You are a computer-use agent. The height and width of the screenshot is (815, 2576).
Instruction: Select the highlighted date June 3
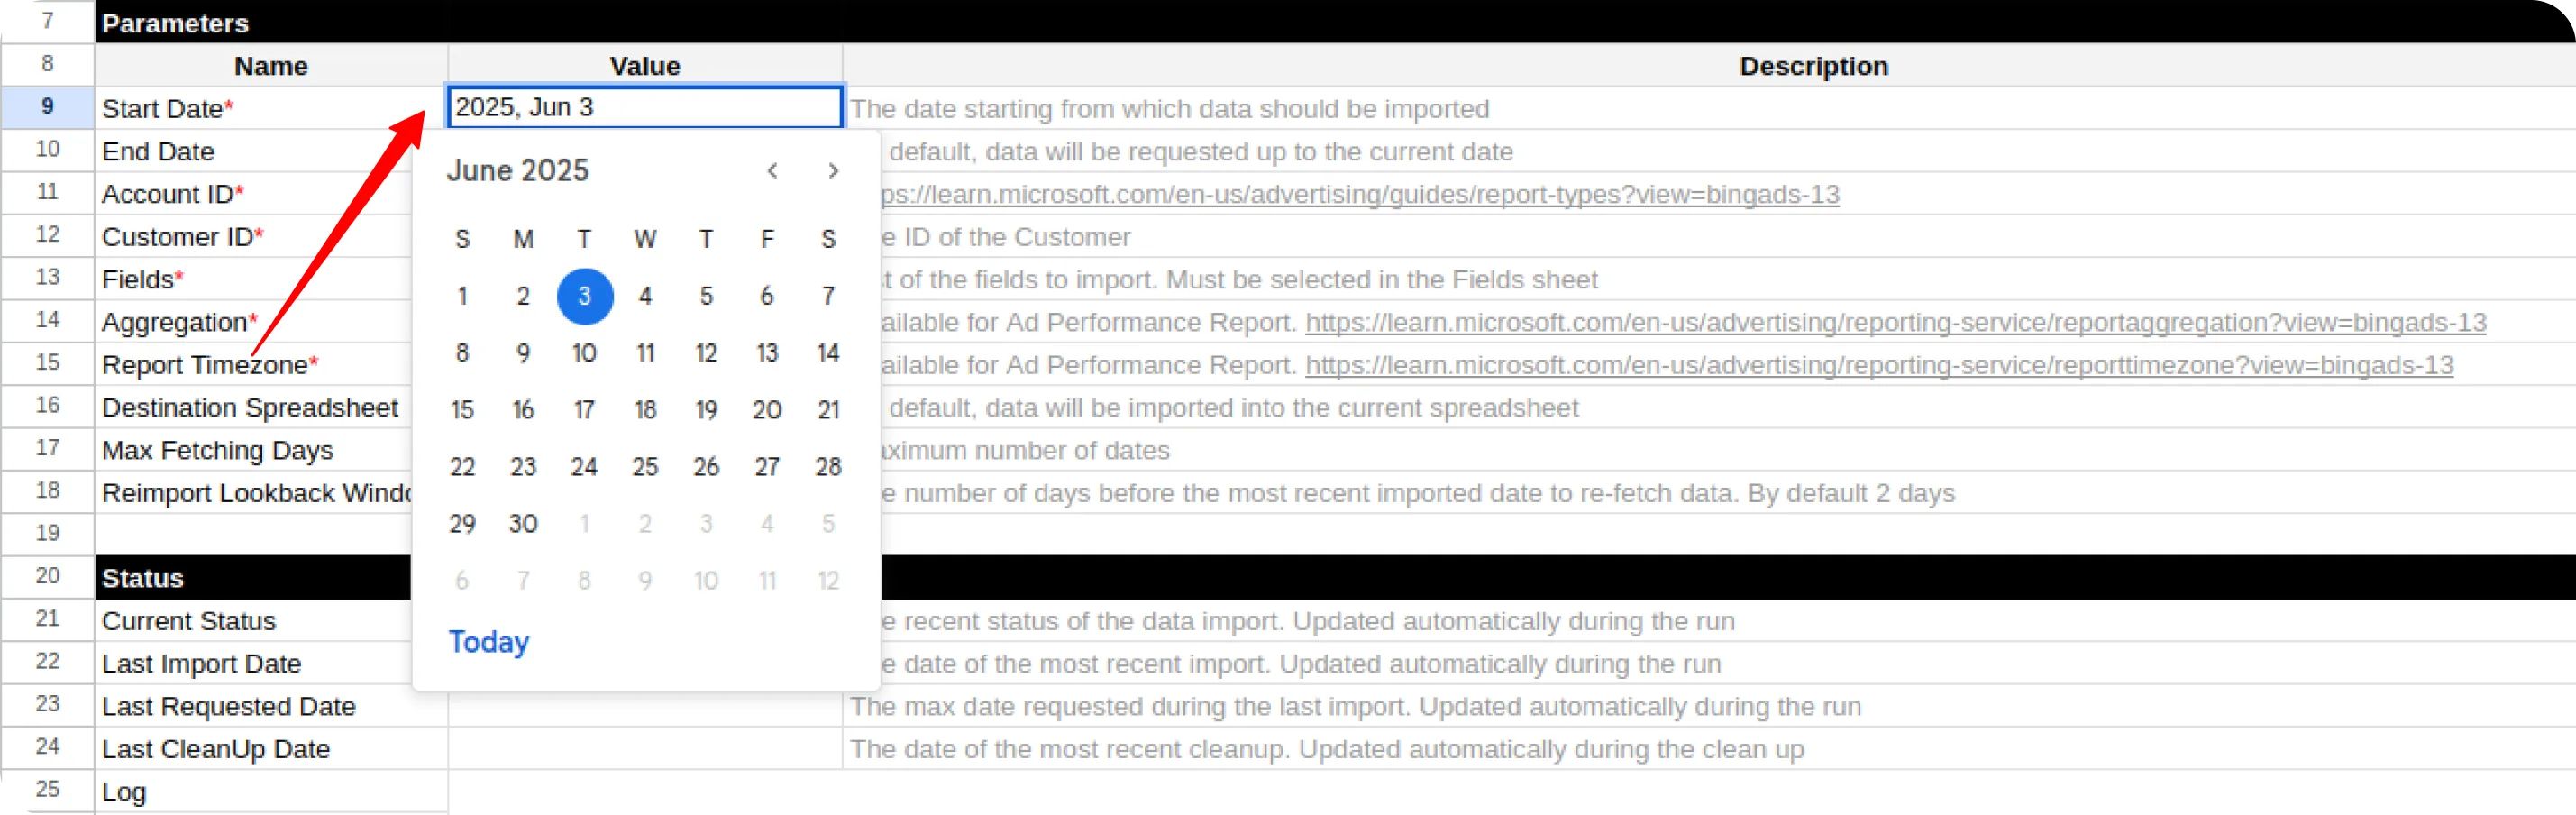pos(584,296)
